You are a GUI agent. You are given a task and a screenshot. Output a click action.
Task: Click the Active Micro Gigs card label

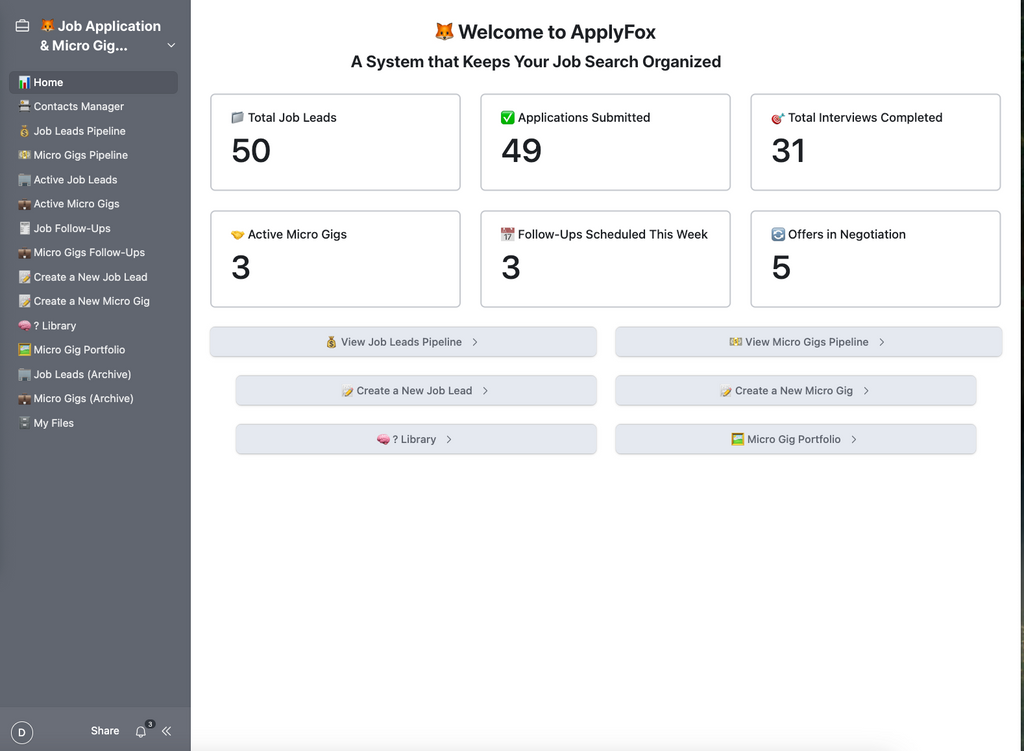tap(297, 234)
